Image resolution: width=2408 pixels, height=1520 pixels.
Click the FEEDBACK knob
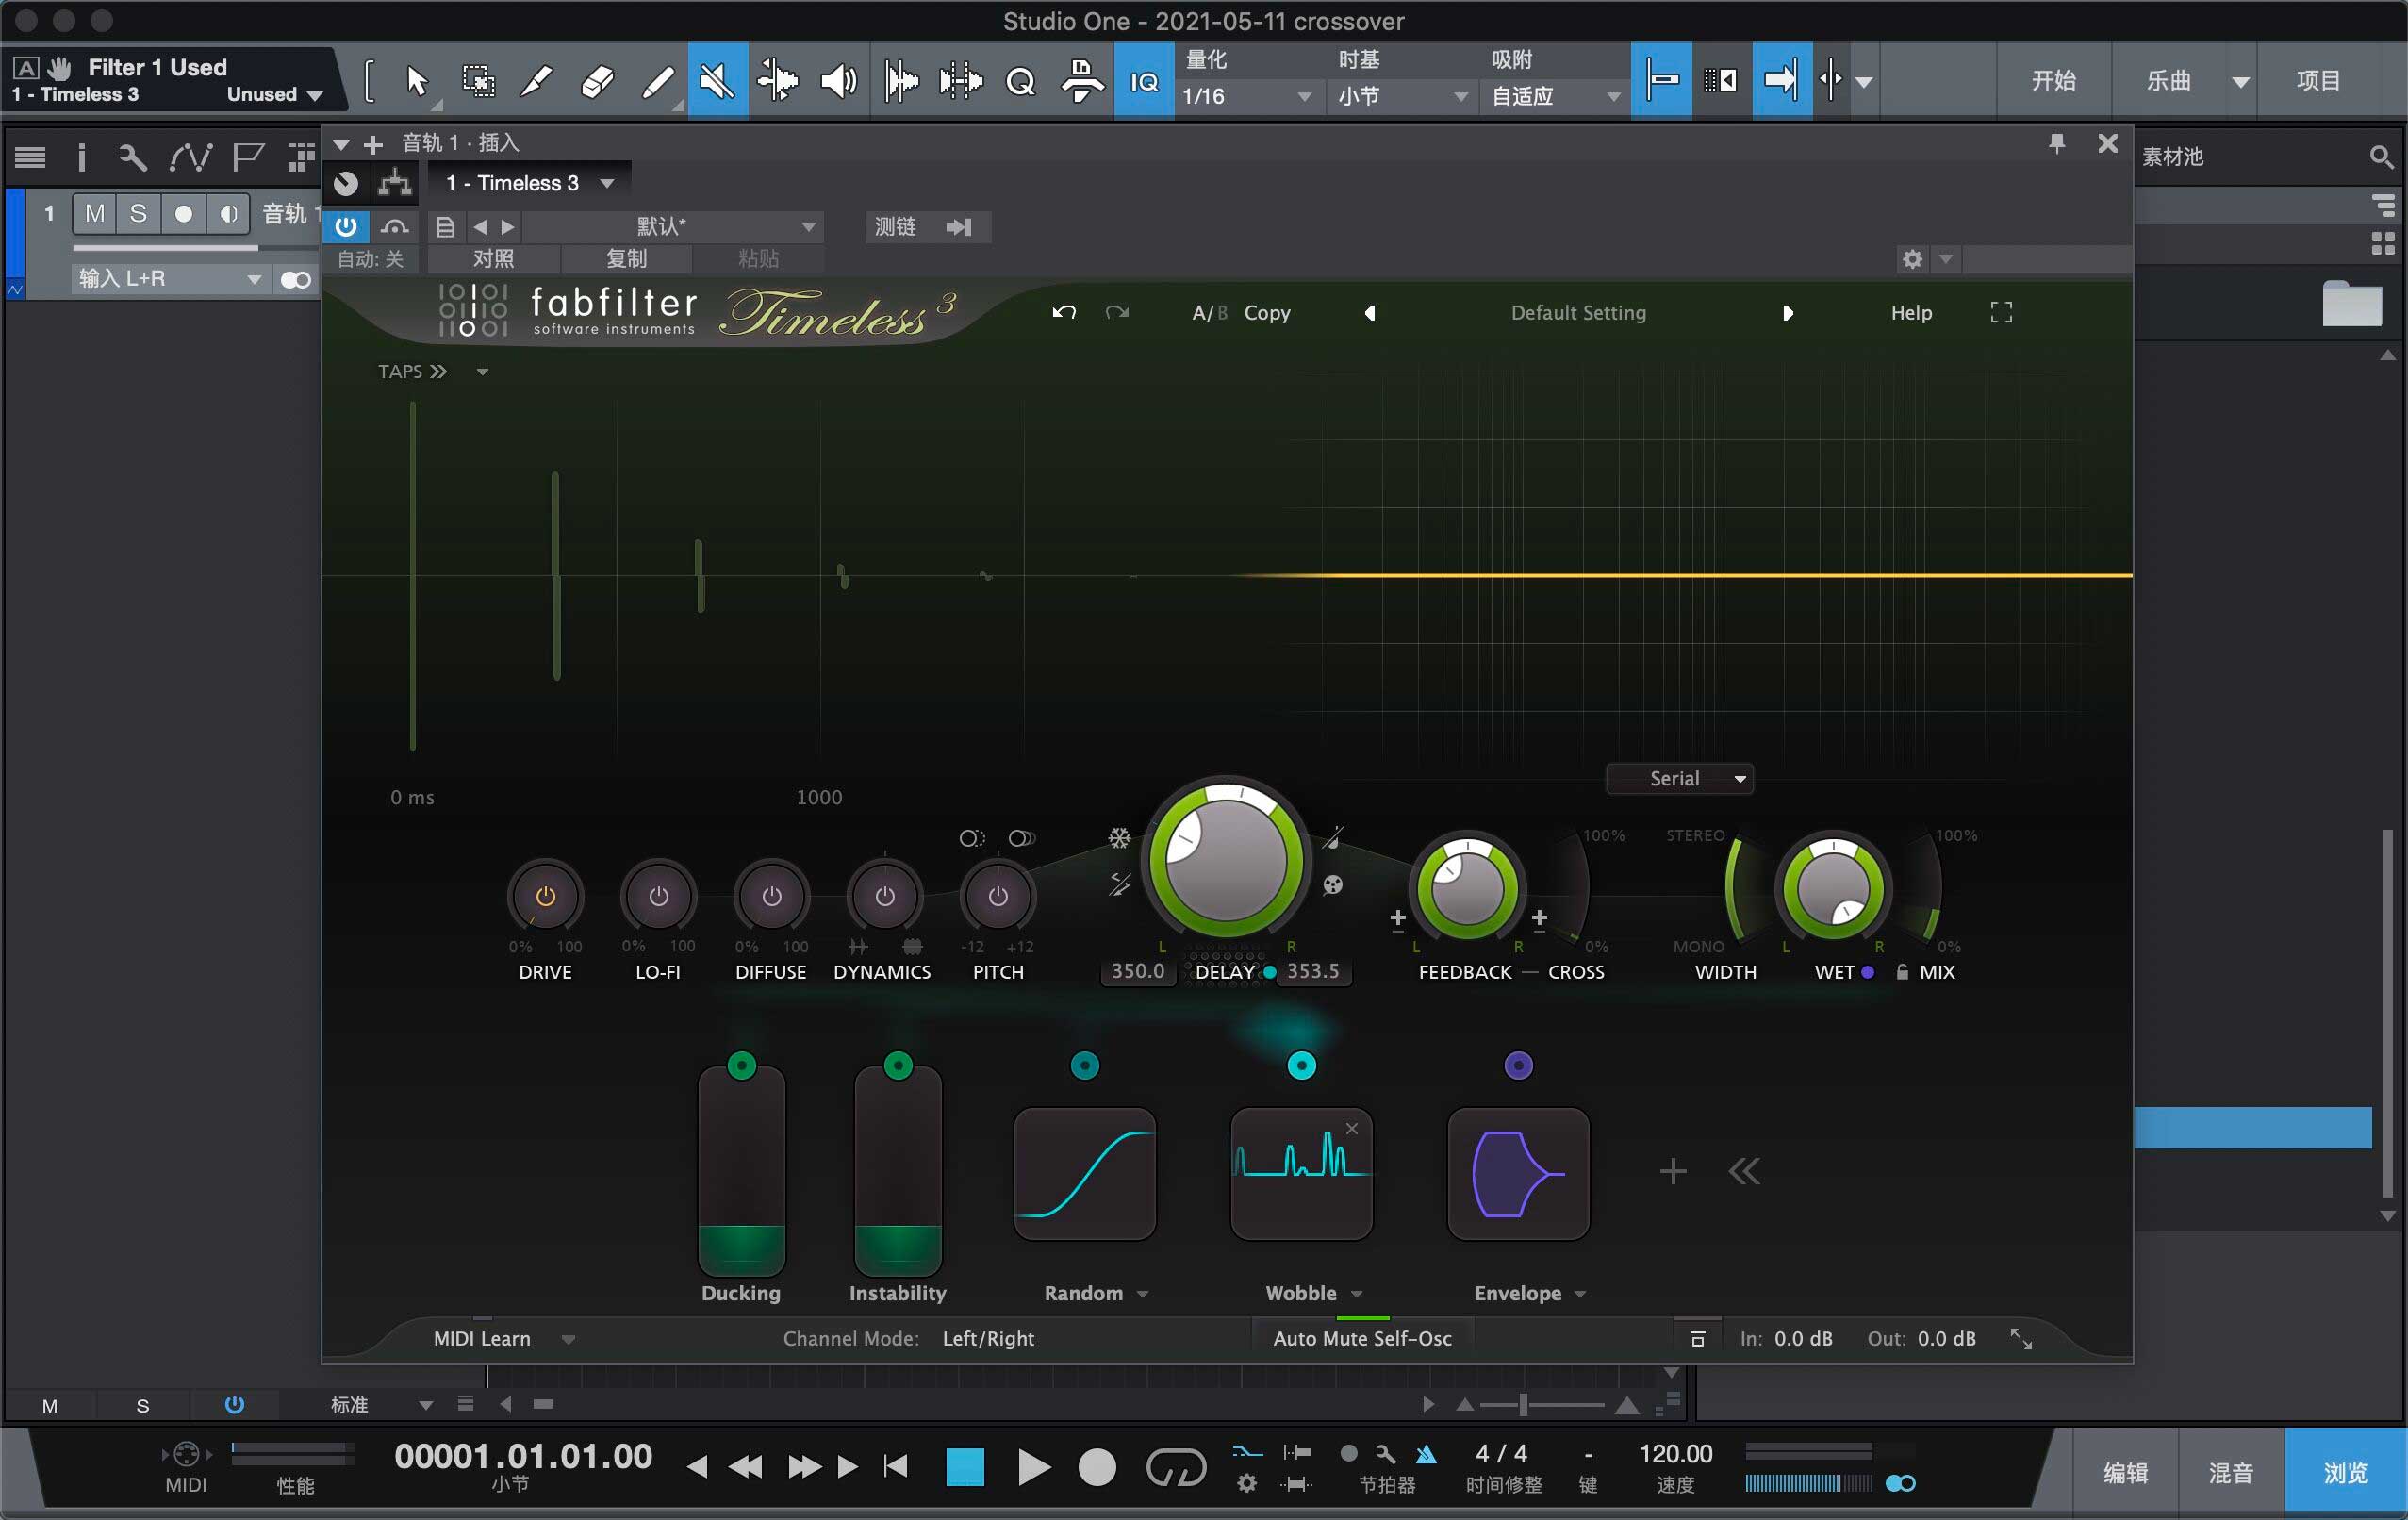coord(1467,887)
